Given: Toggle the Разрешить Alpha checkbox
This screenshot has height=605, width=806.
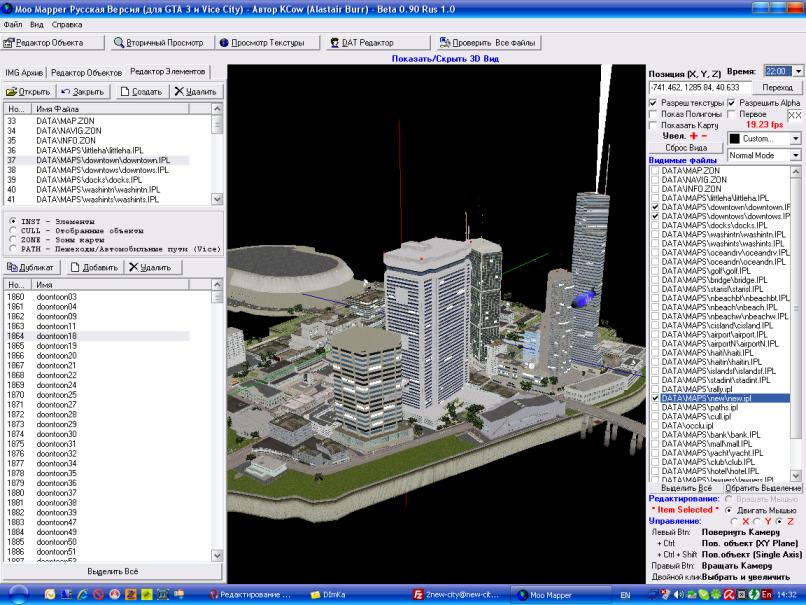Looking at the screenshot, I should 731,103.
